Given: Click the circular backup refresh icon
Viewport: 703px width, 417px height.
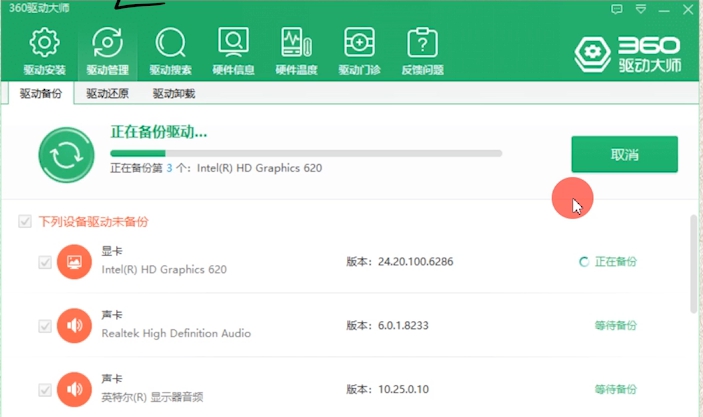Looking at the screenshot, I should (x=66, y=155).
